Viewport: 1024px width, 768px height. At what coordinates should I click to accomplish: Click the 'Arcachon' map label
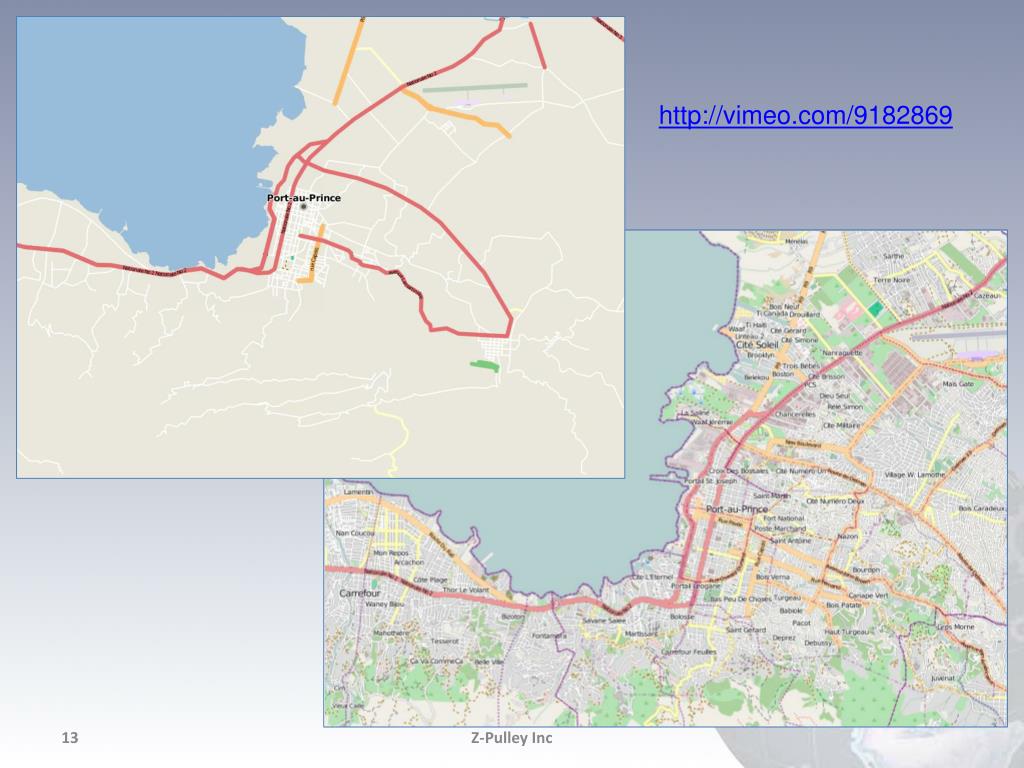(x=408, y=562)
